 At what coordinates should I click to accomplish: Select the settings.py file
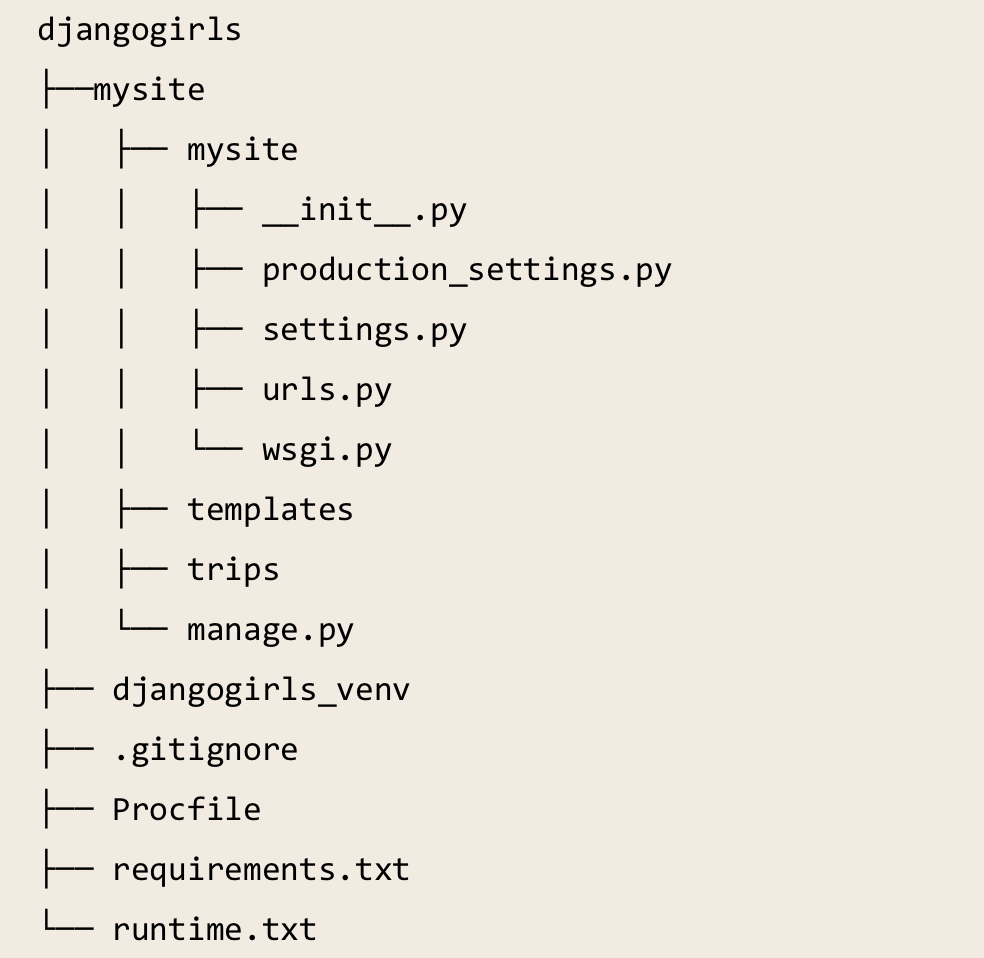(x=364, y=330)
